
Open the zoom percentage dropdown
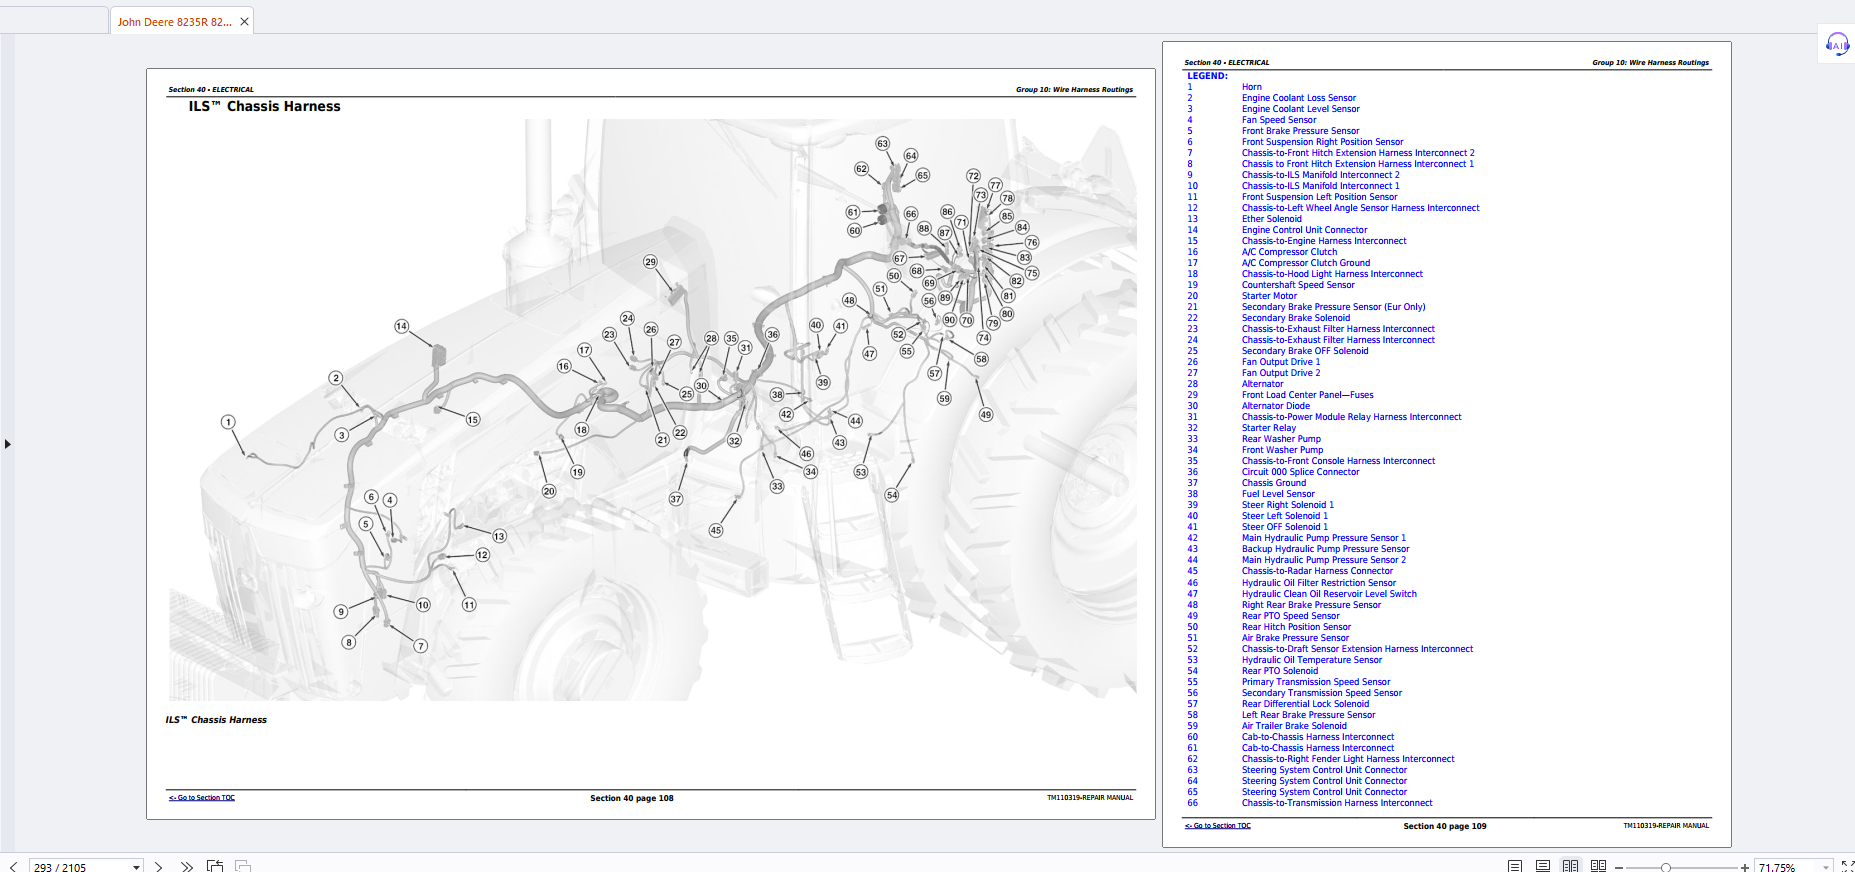click(x=1826, y=867)
